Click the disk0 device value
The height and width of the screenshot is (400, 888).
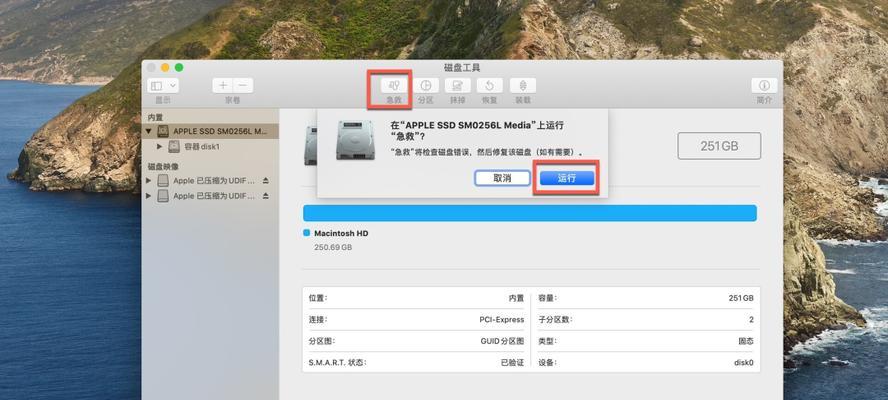[744, 363]
